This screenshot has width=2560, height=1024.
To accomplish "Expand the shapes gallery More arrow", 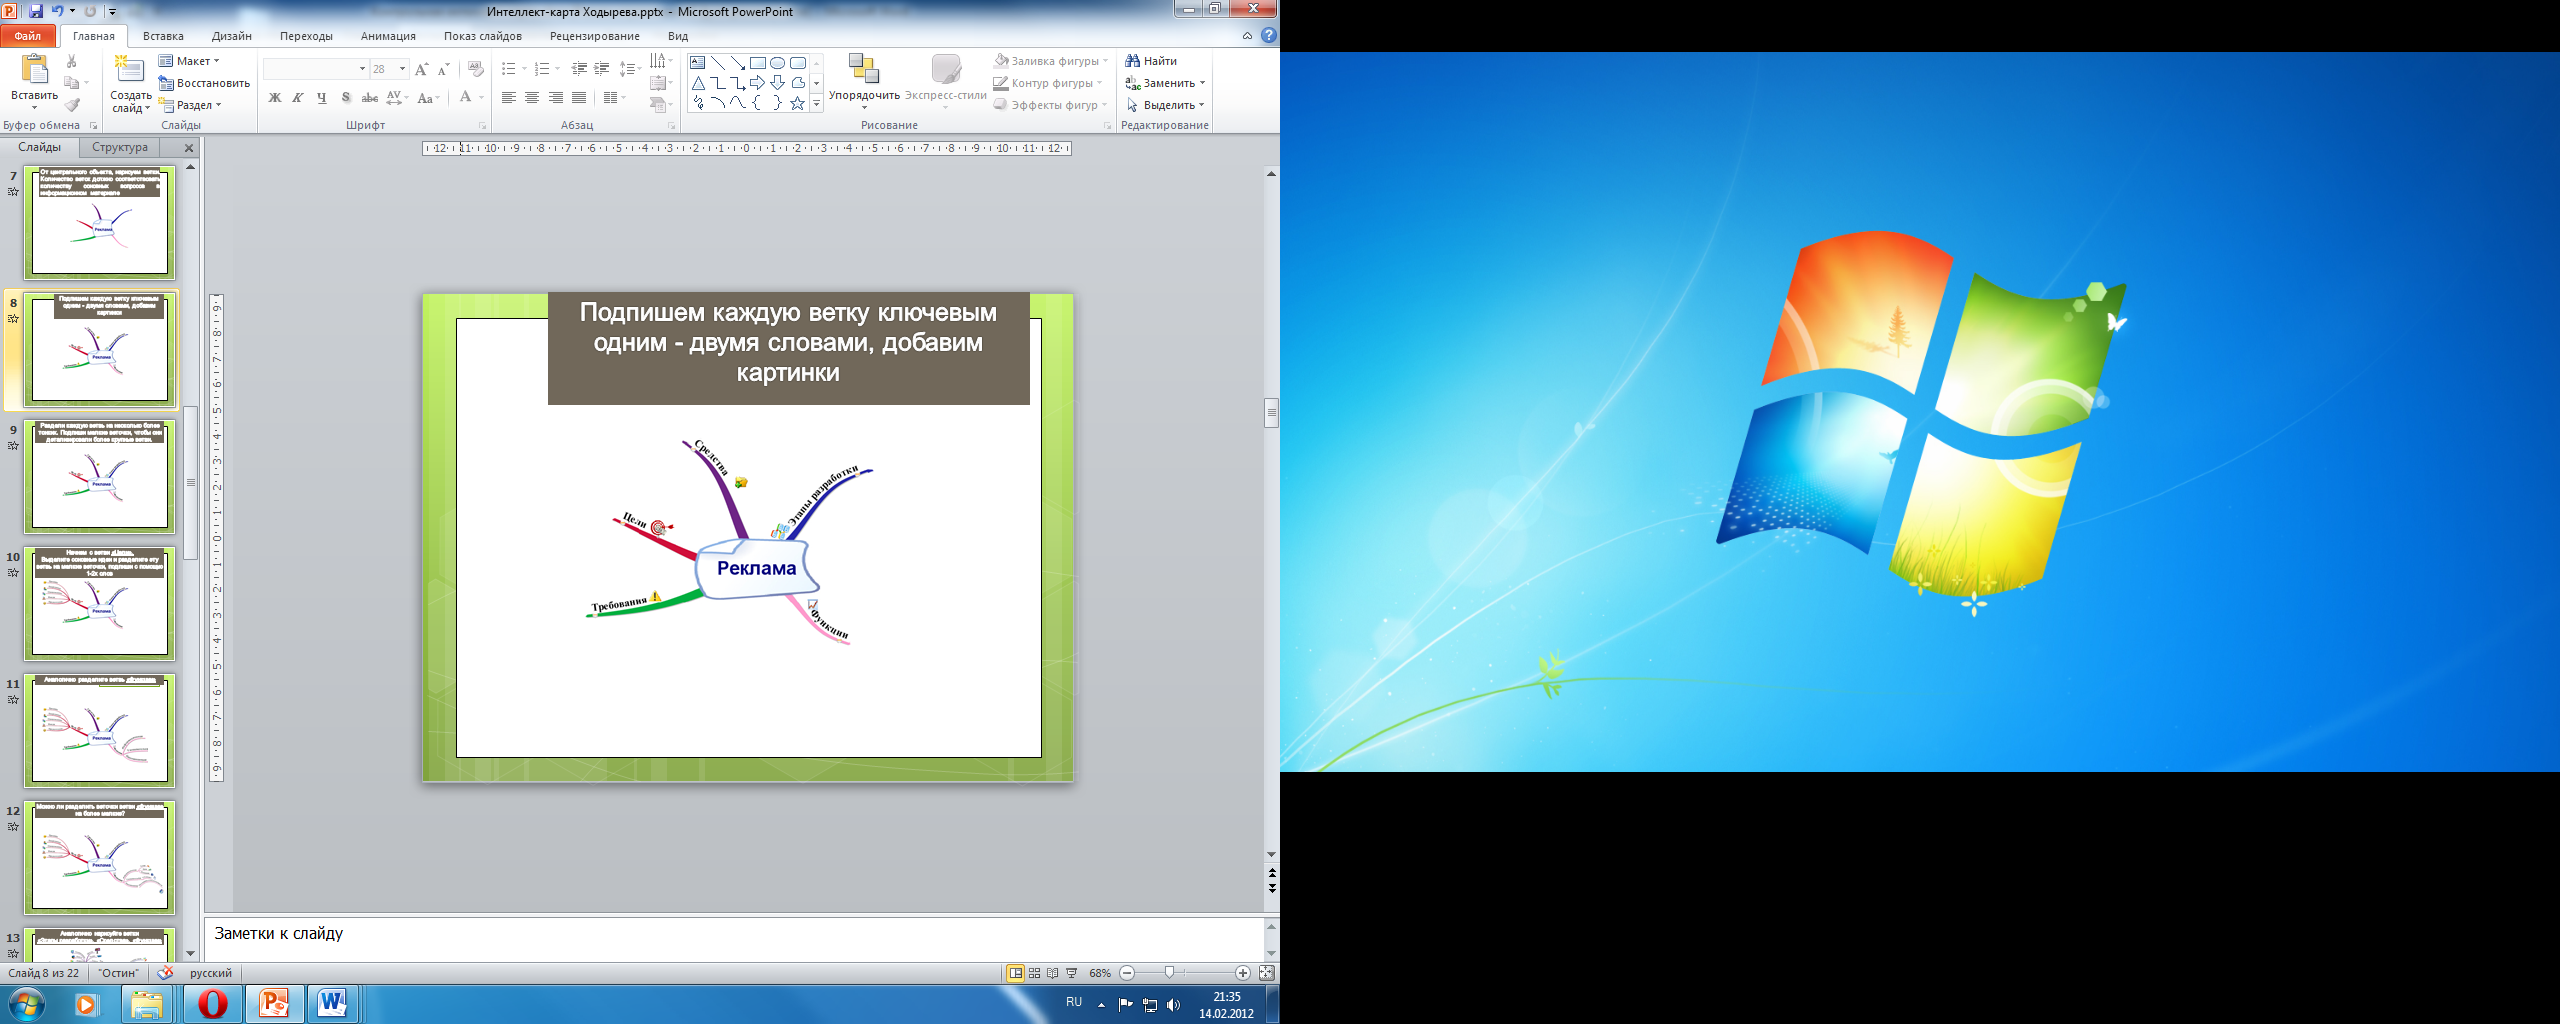I will coord(817,103).
